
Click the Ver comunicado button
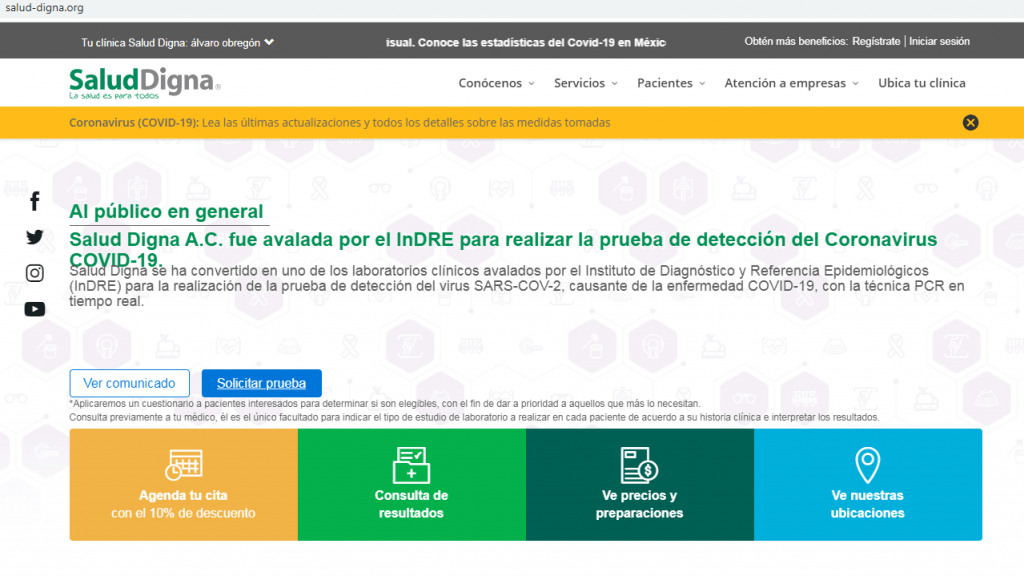coord(129,383)
